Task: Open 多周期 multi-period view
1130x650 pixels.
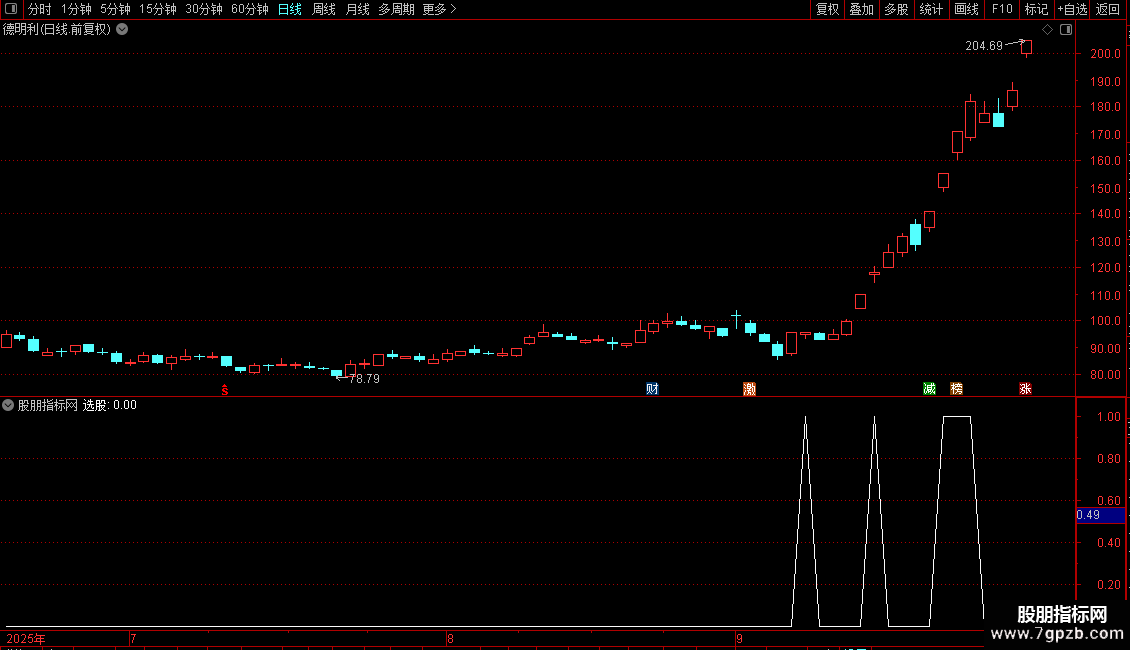Action: (396, 9)
